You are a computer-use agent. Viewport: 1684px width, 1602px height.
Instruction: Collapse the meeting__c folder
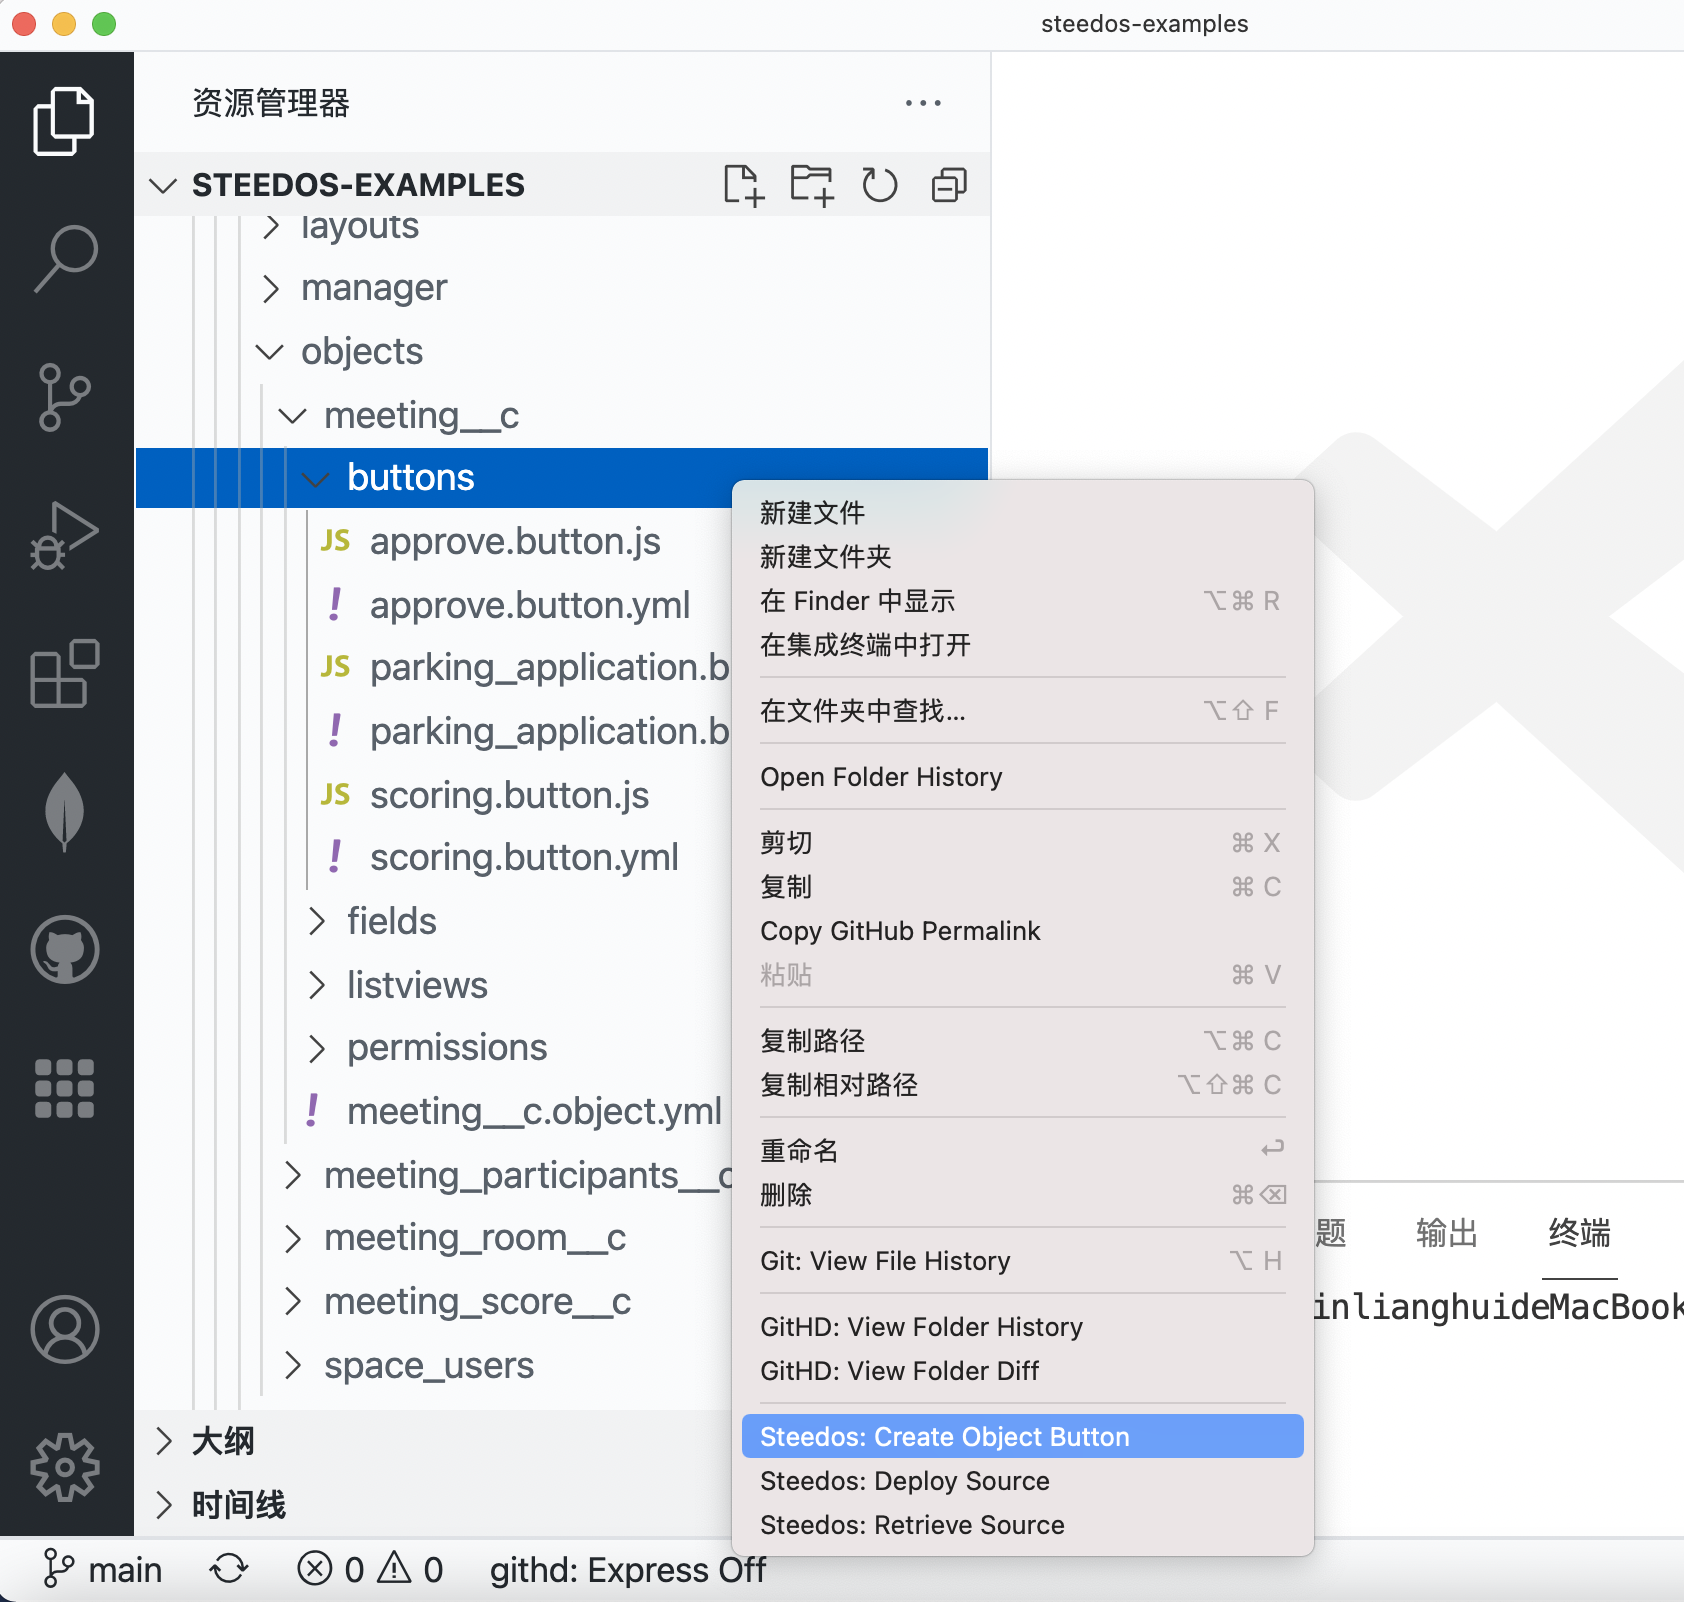[293, 415]
